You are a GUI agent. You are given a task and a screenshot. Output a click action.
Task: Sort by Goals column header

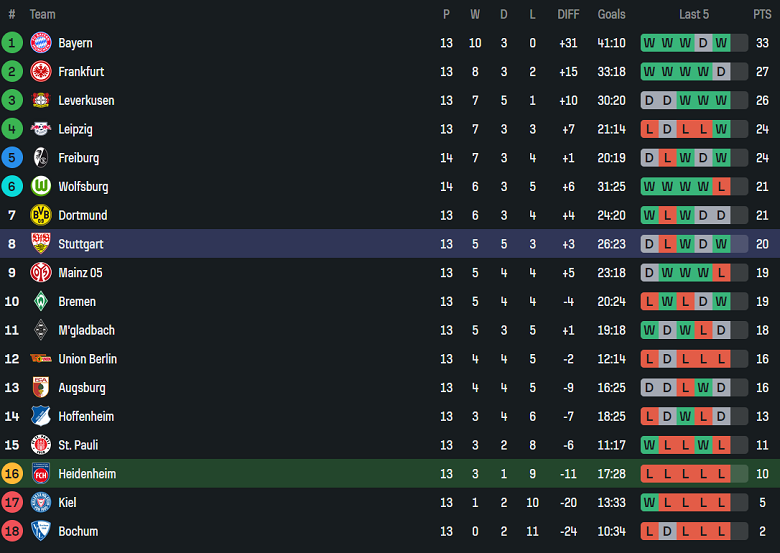point(611,14)
